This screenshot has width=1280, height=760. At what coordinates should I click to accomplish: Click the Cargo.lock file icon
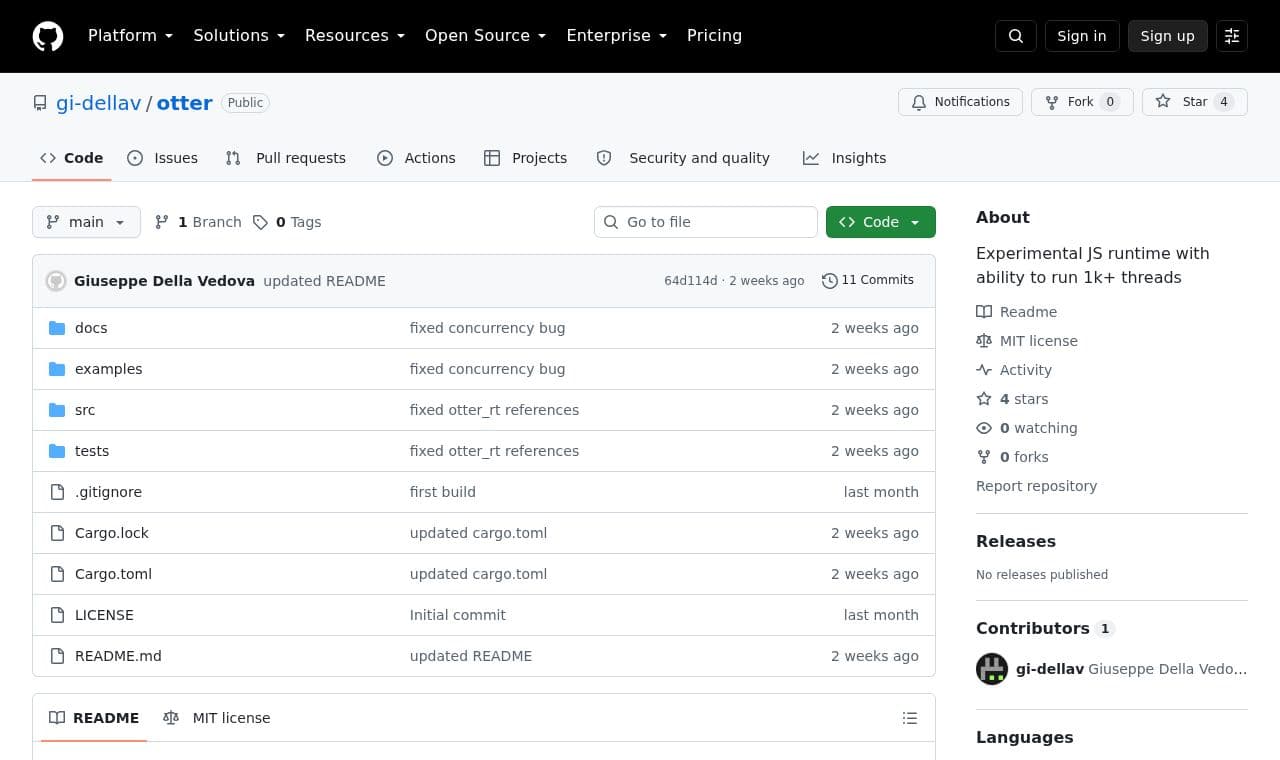coord(57,533)
